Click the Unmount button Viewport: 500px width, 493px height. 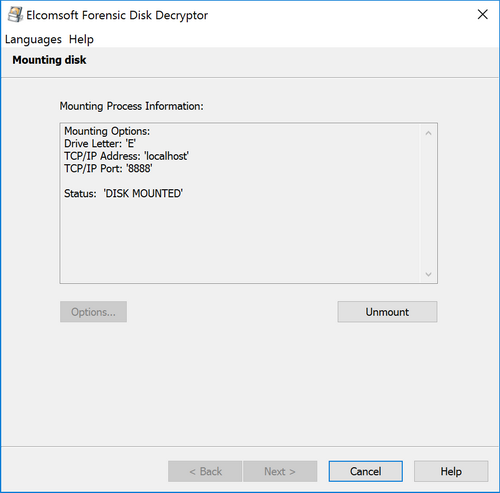coord(387,312)
